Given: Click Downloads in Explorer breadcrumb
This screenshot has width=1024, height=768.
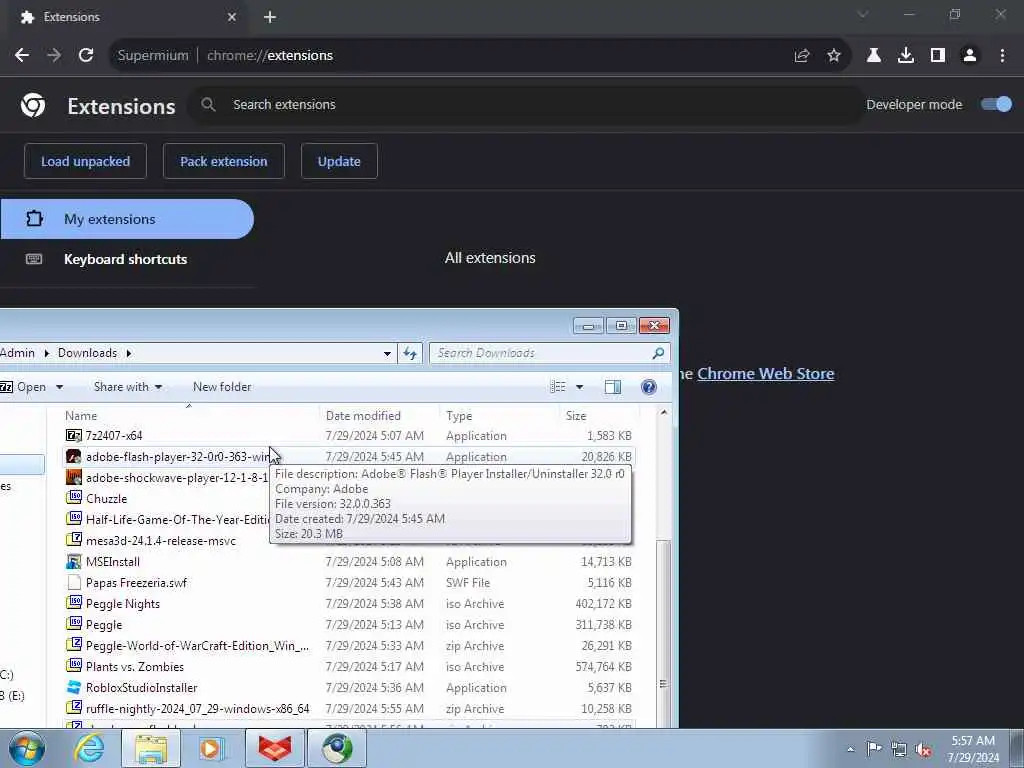Looking at the screenshot, I should point(88,353).
